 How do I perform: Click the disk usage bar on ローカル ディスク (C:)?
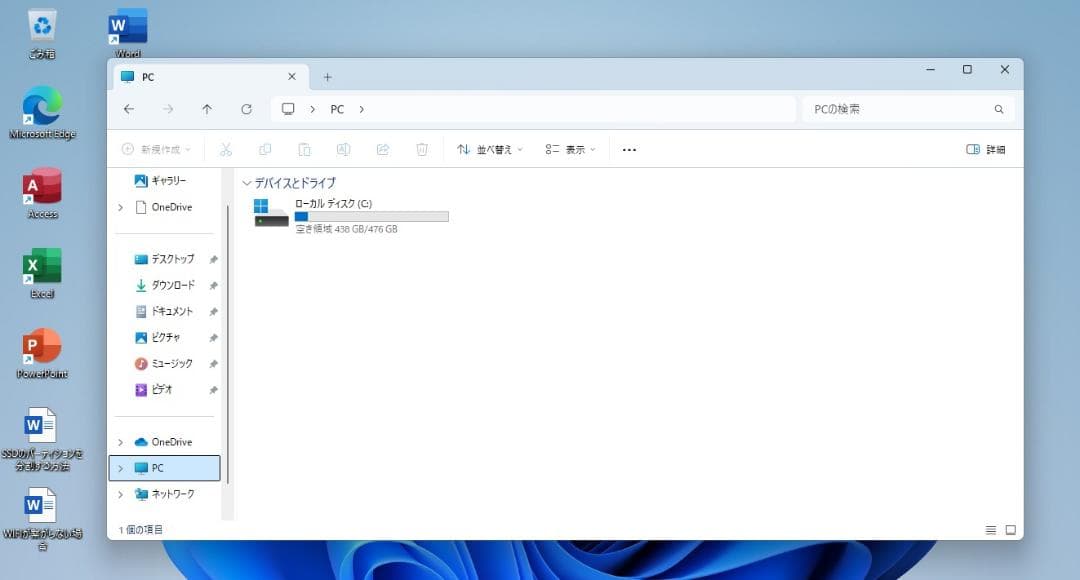coord(372,216)
